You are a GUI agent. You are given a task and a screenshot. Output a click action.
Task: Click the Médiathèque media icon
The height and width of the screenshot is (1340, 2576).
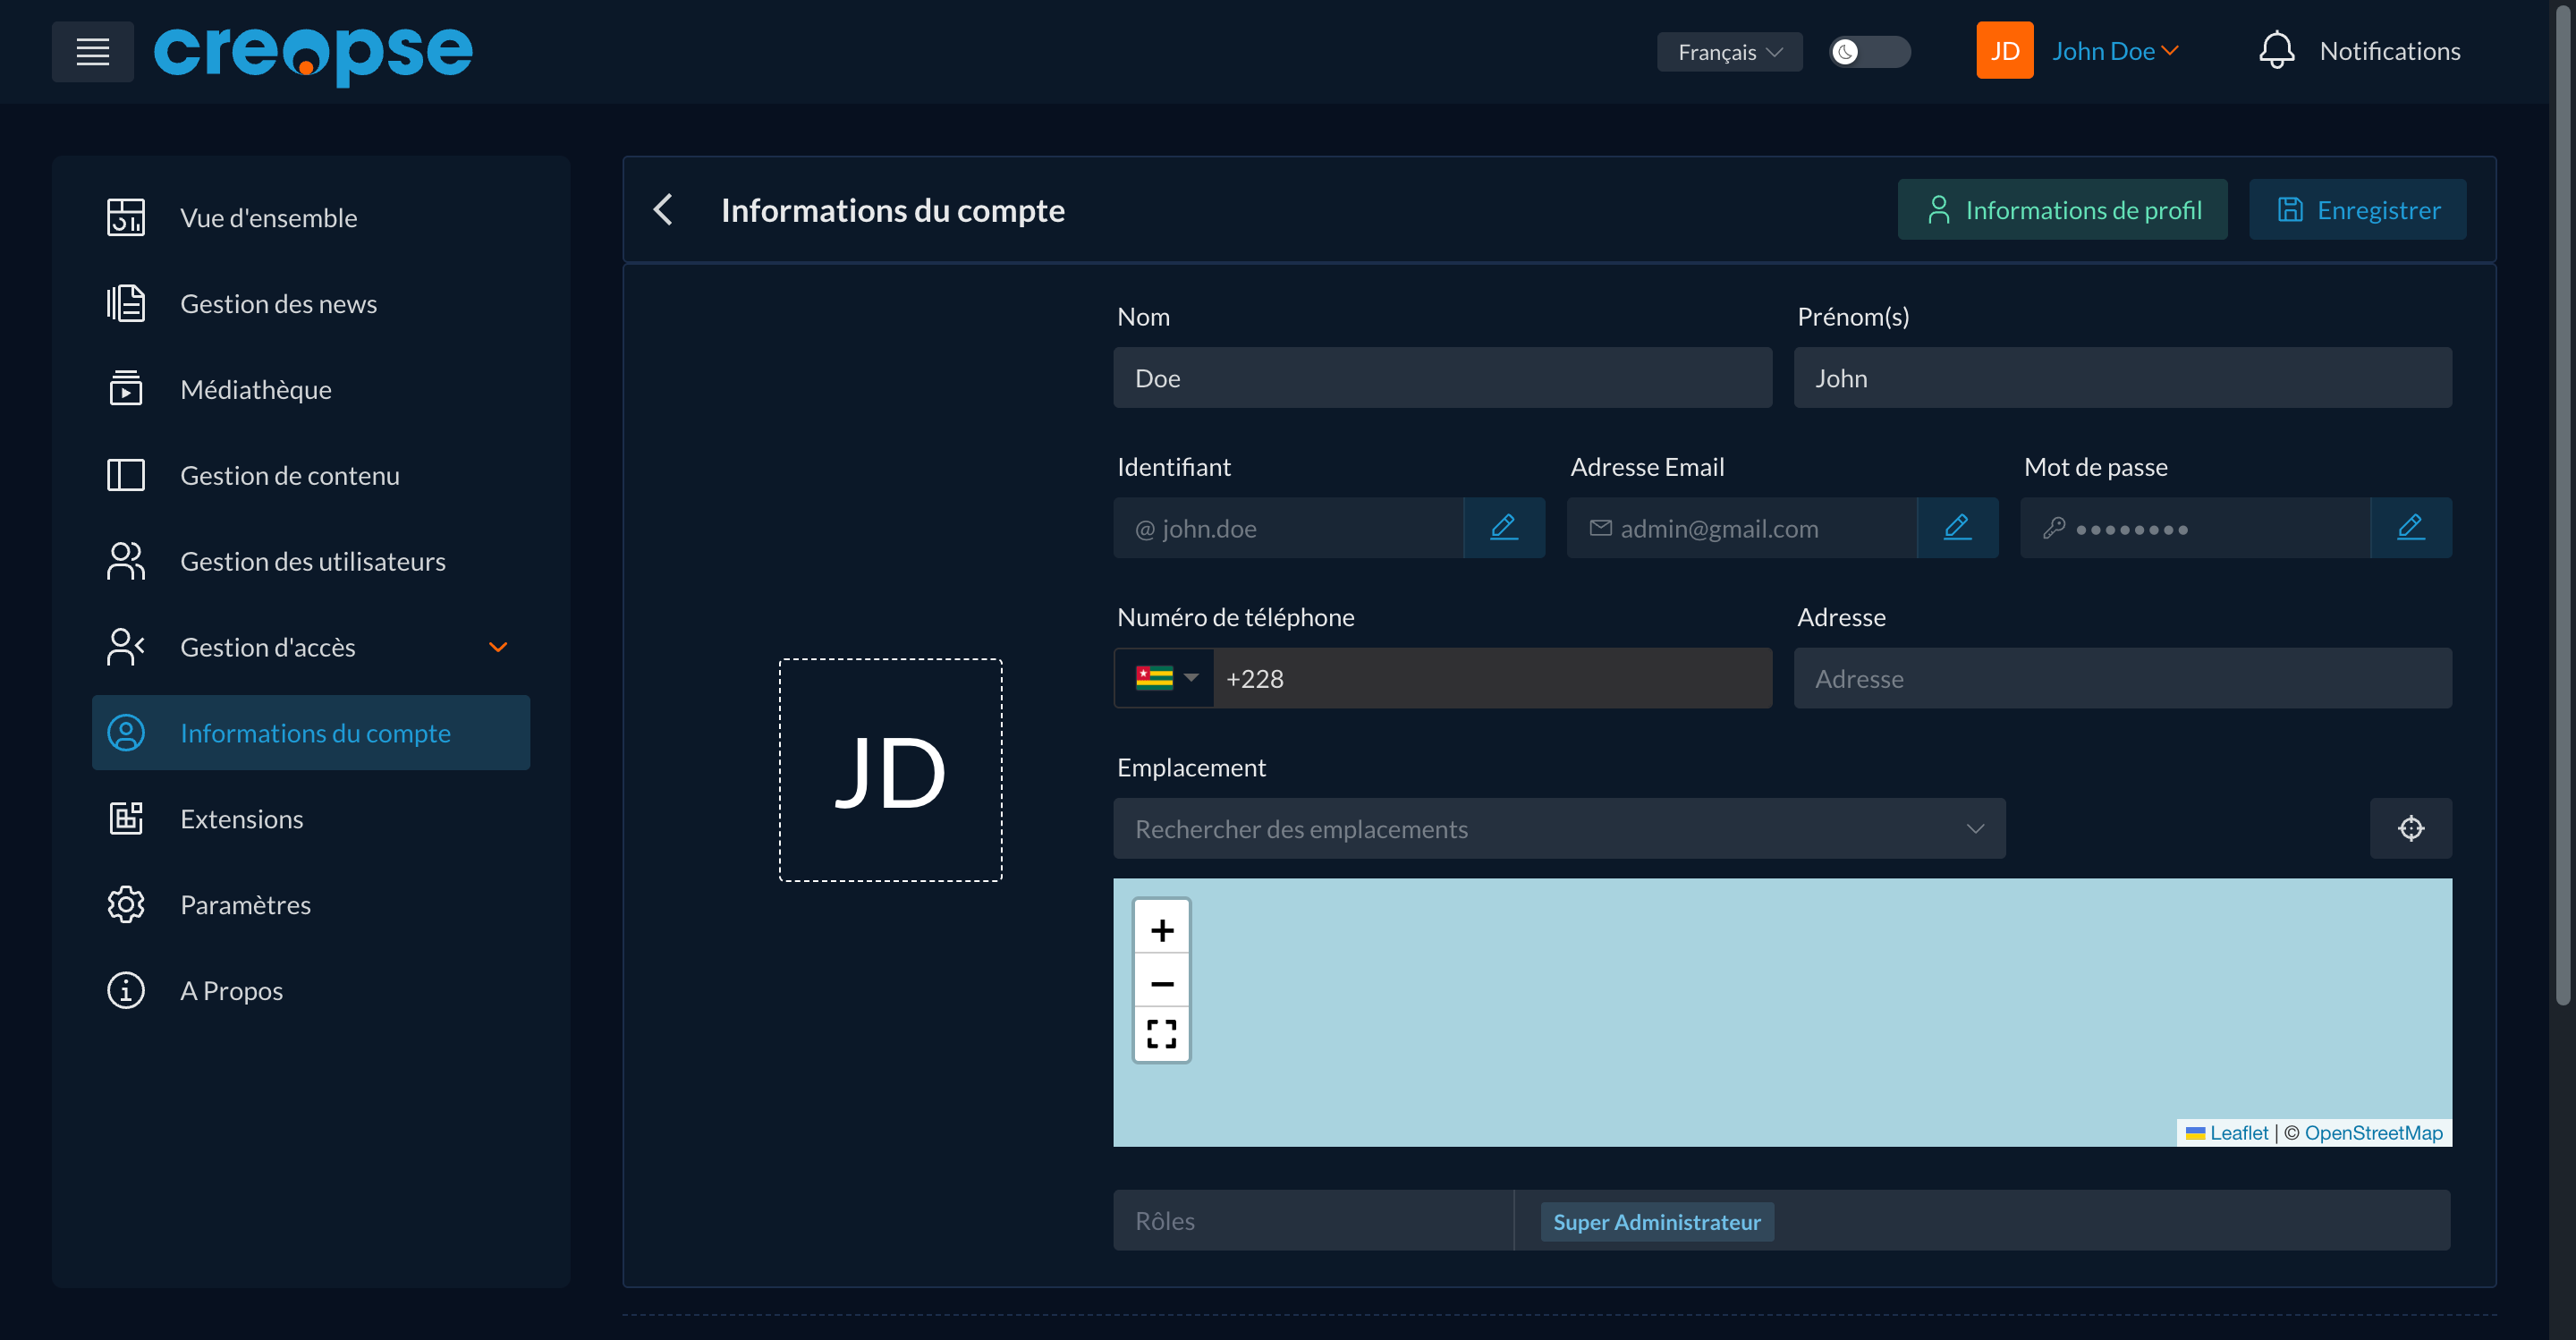126,389
